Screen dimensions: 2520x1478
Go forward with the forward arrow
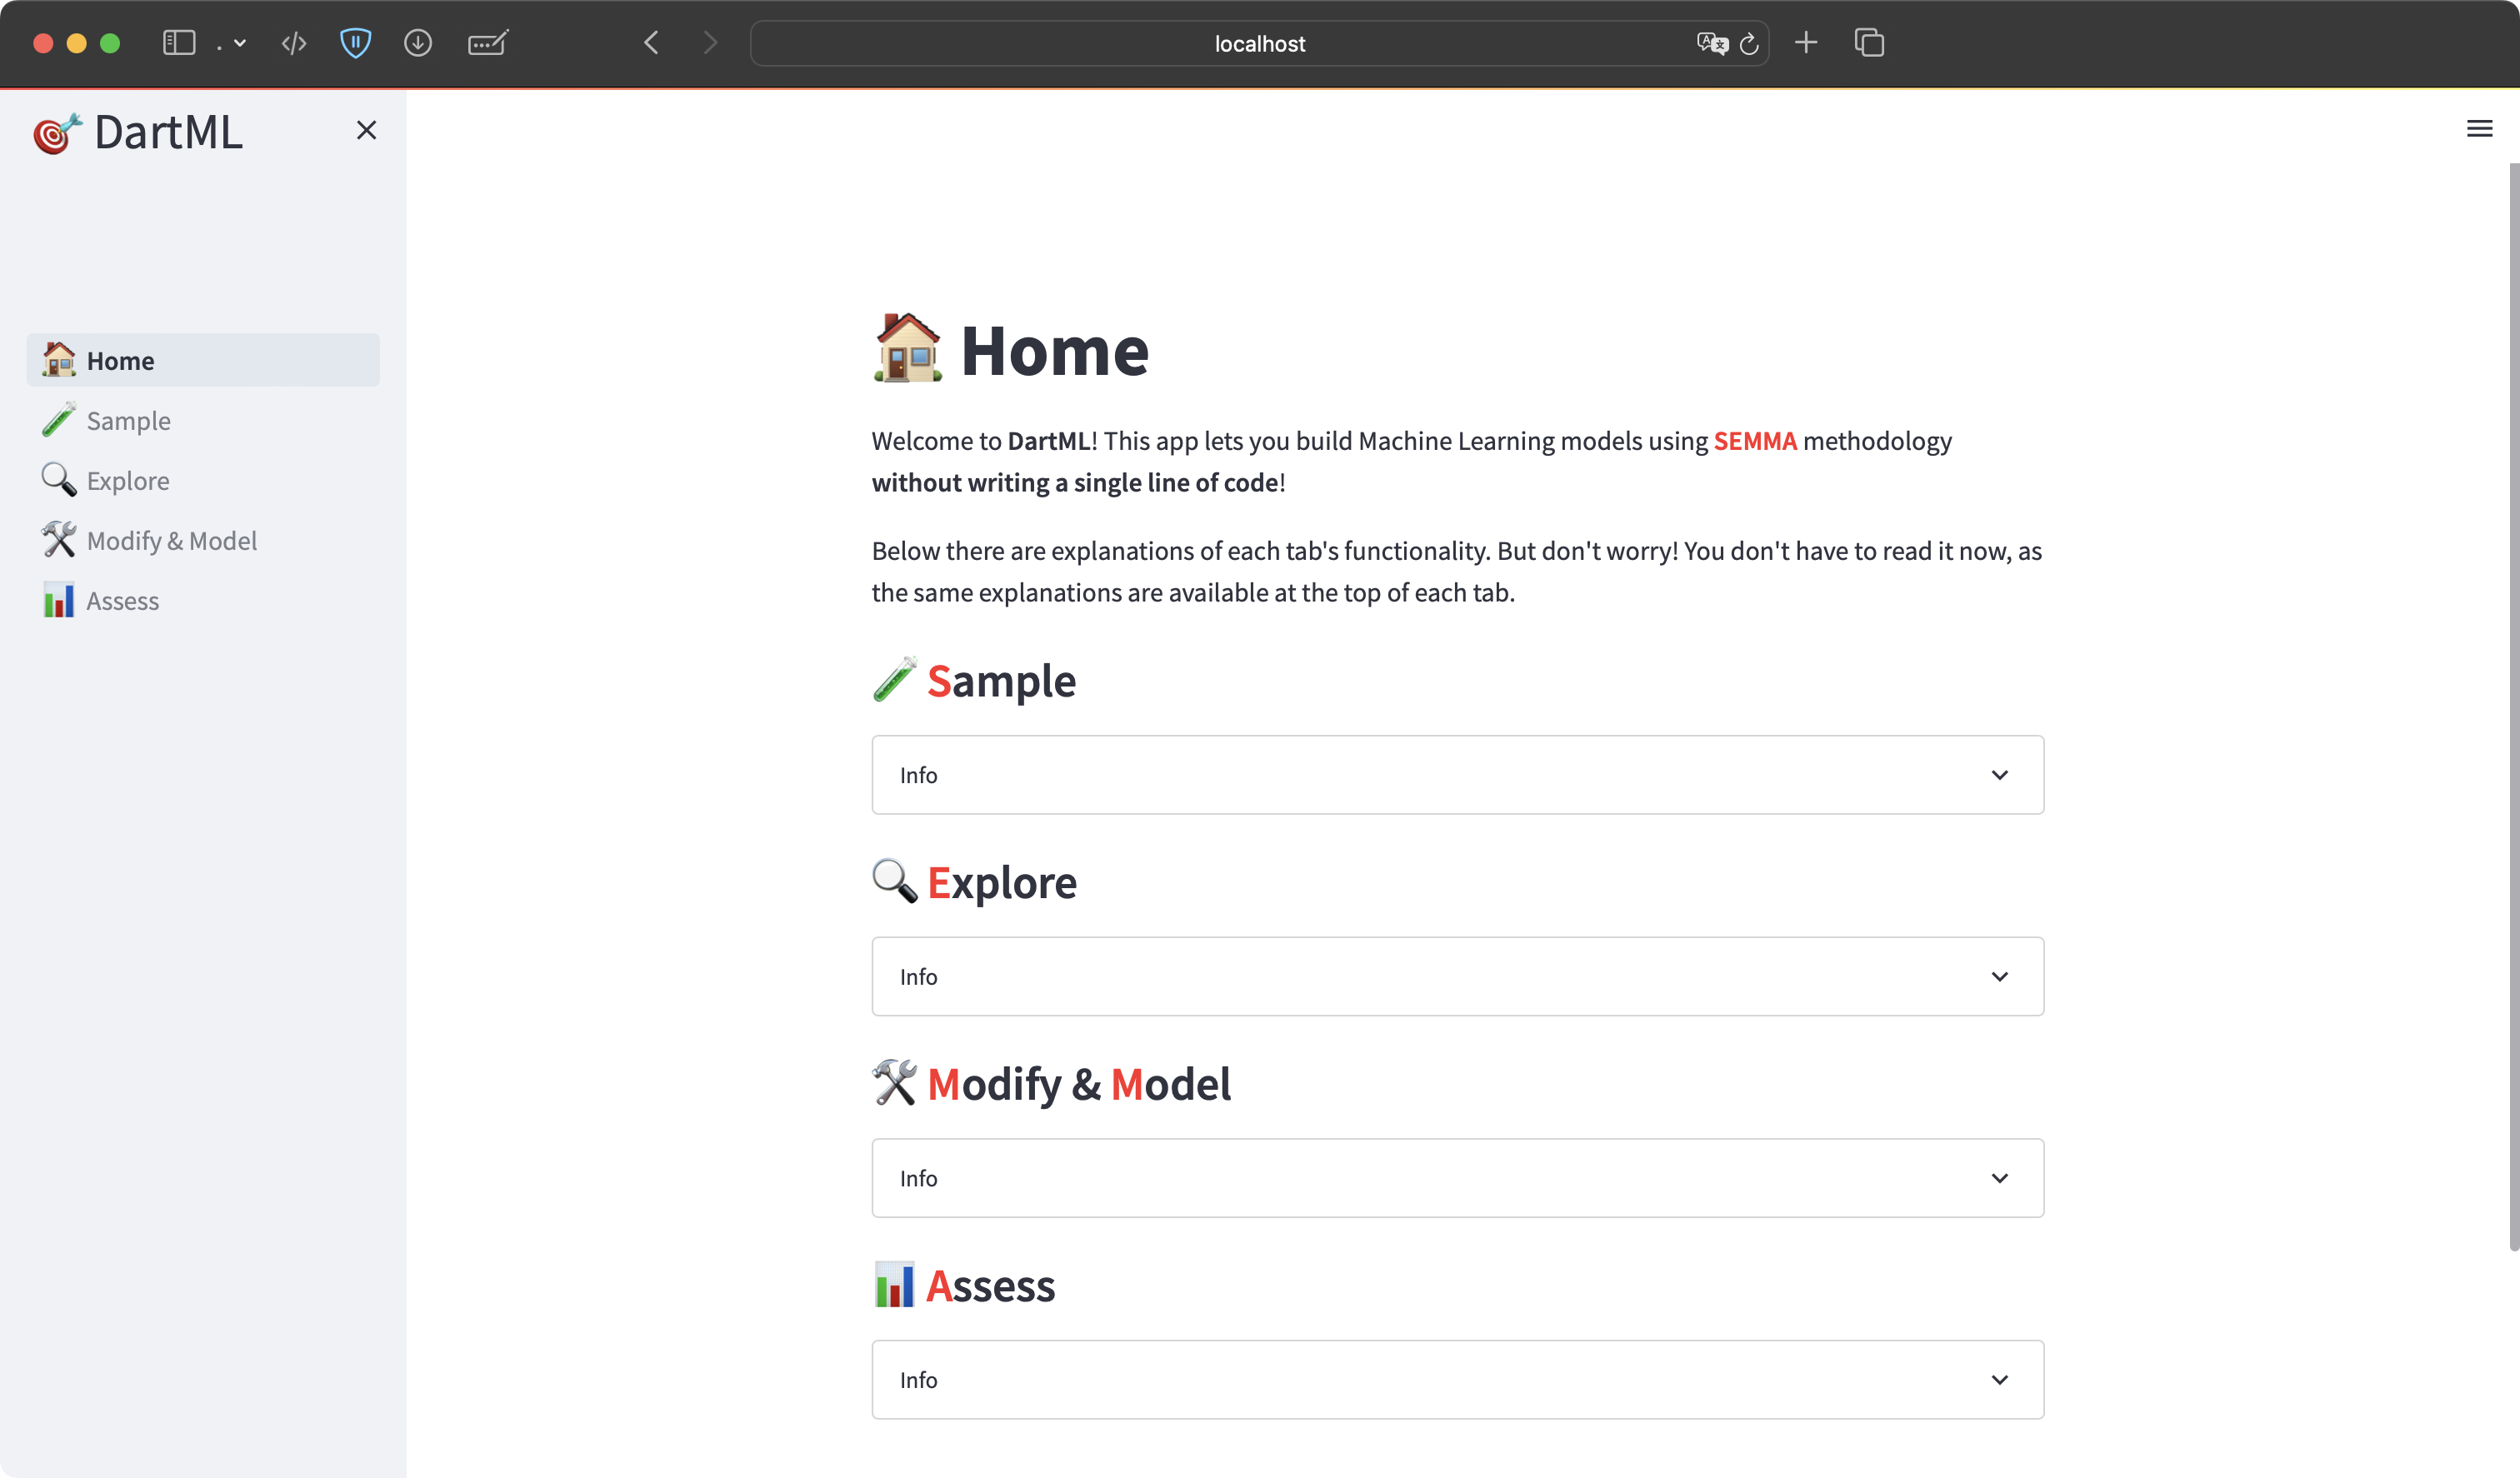[x=711, y=43]
